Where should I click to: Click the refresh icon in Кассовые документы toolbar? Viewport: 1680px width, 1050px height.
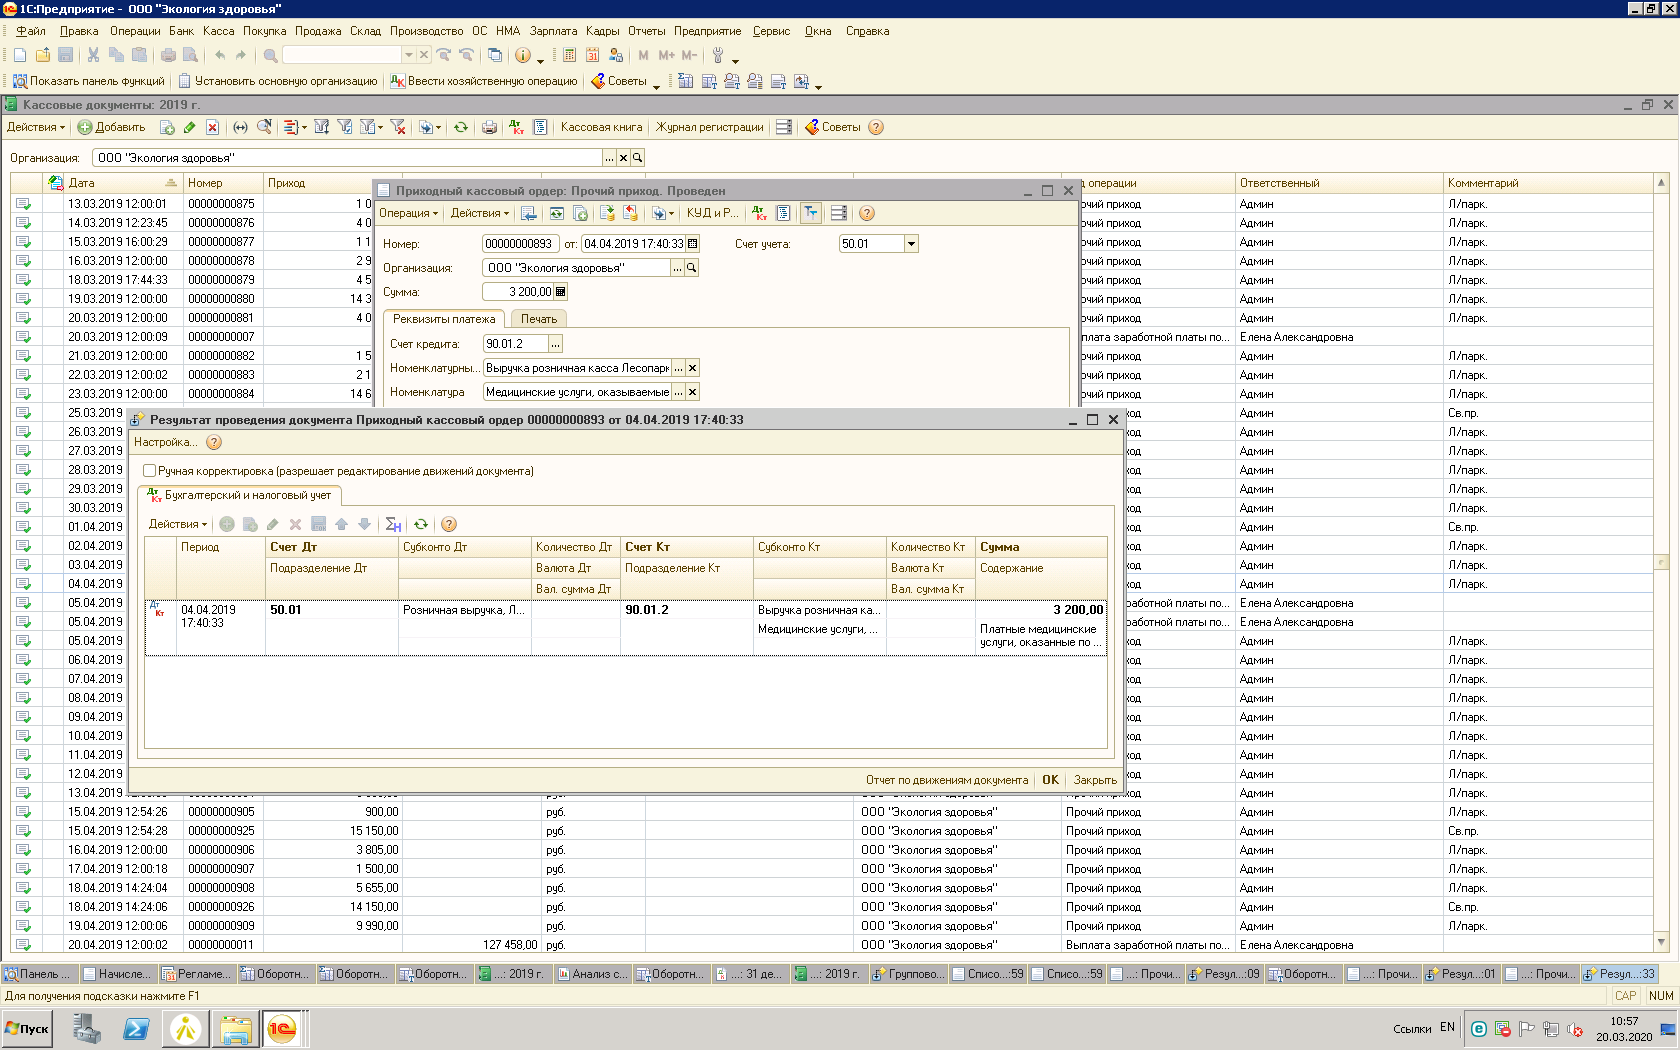(461, 127)
